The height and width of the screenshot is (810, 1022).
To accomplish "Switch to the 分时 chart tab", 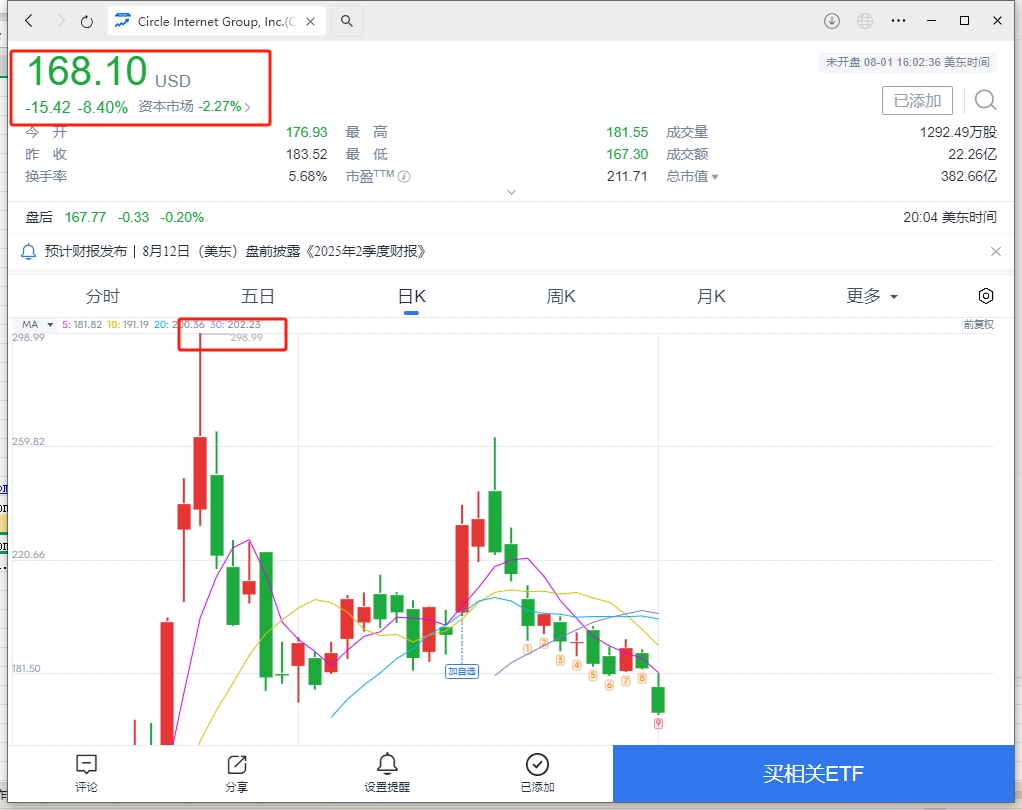I will click(x=102, y=297).
